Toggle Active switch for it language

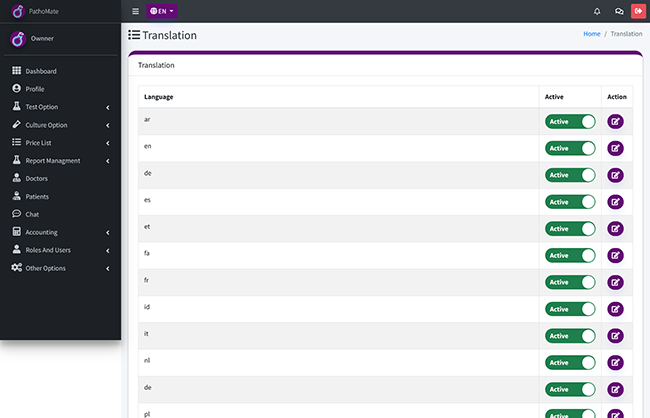tap(570, 336)
